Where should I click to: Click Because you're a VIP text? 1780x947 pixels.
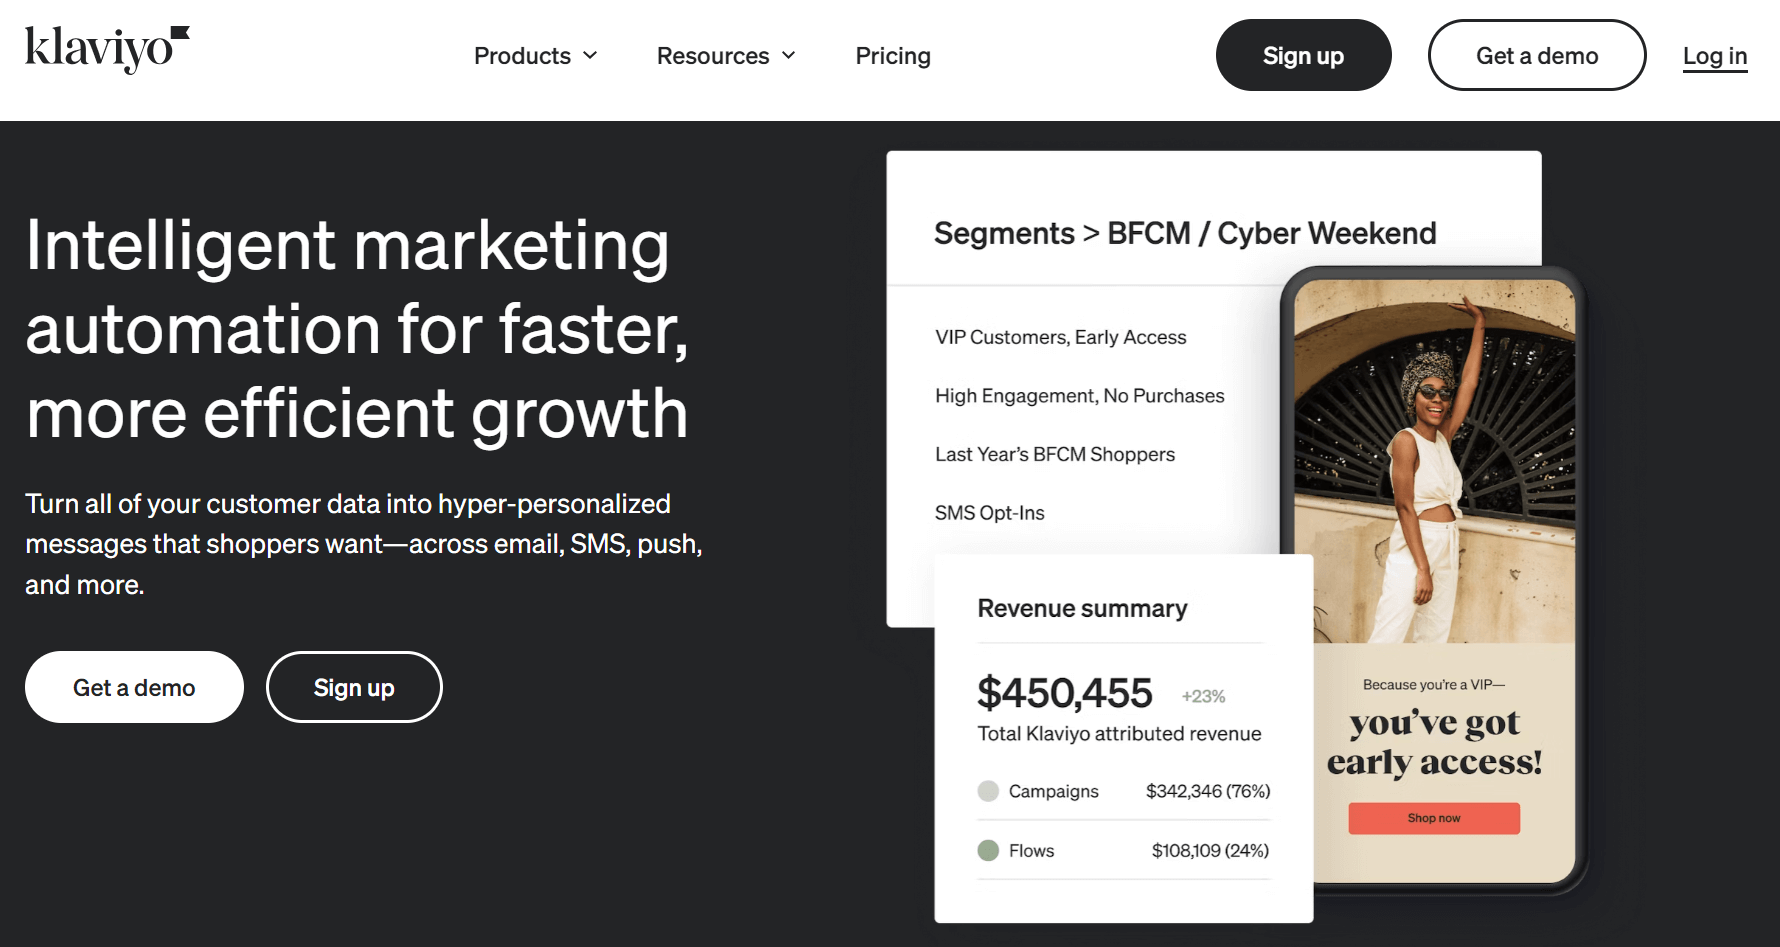pos(1434,685)
